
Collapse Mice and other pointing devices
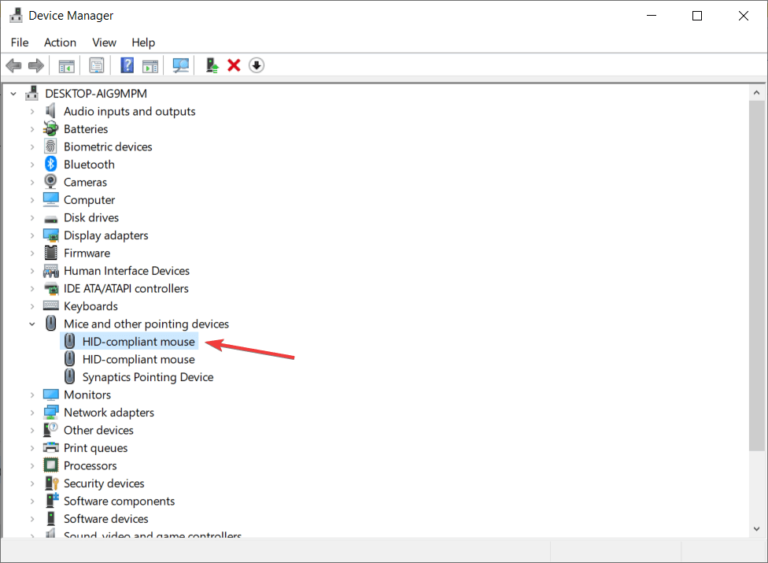pos(32,324)
